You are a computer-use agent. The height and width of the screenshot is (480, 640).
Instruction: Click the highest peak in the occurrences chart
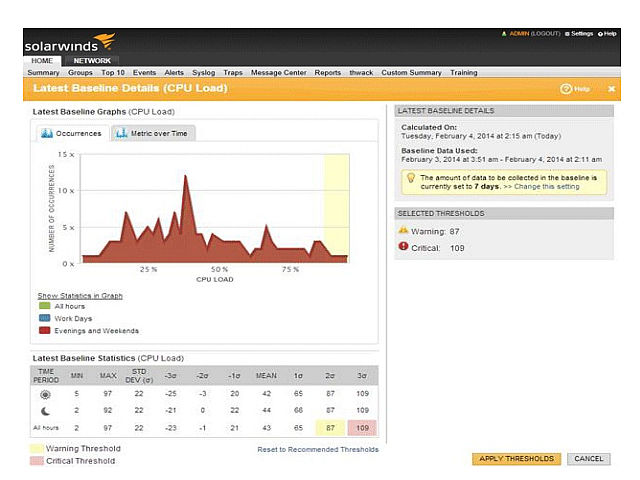pyautogui.click(x=185, y=176)
